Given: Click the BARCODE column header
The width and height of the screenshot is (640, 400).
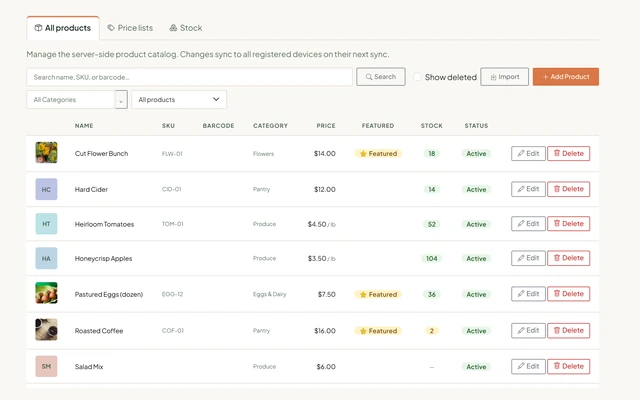Looking at the screenshot, I should 218,126.
